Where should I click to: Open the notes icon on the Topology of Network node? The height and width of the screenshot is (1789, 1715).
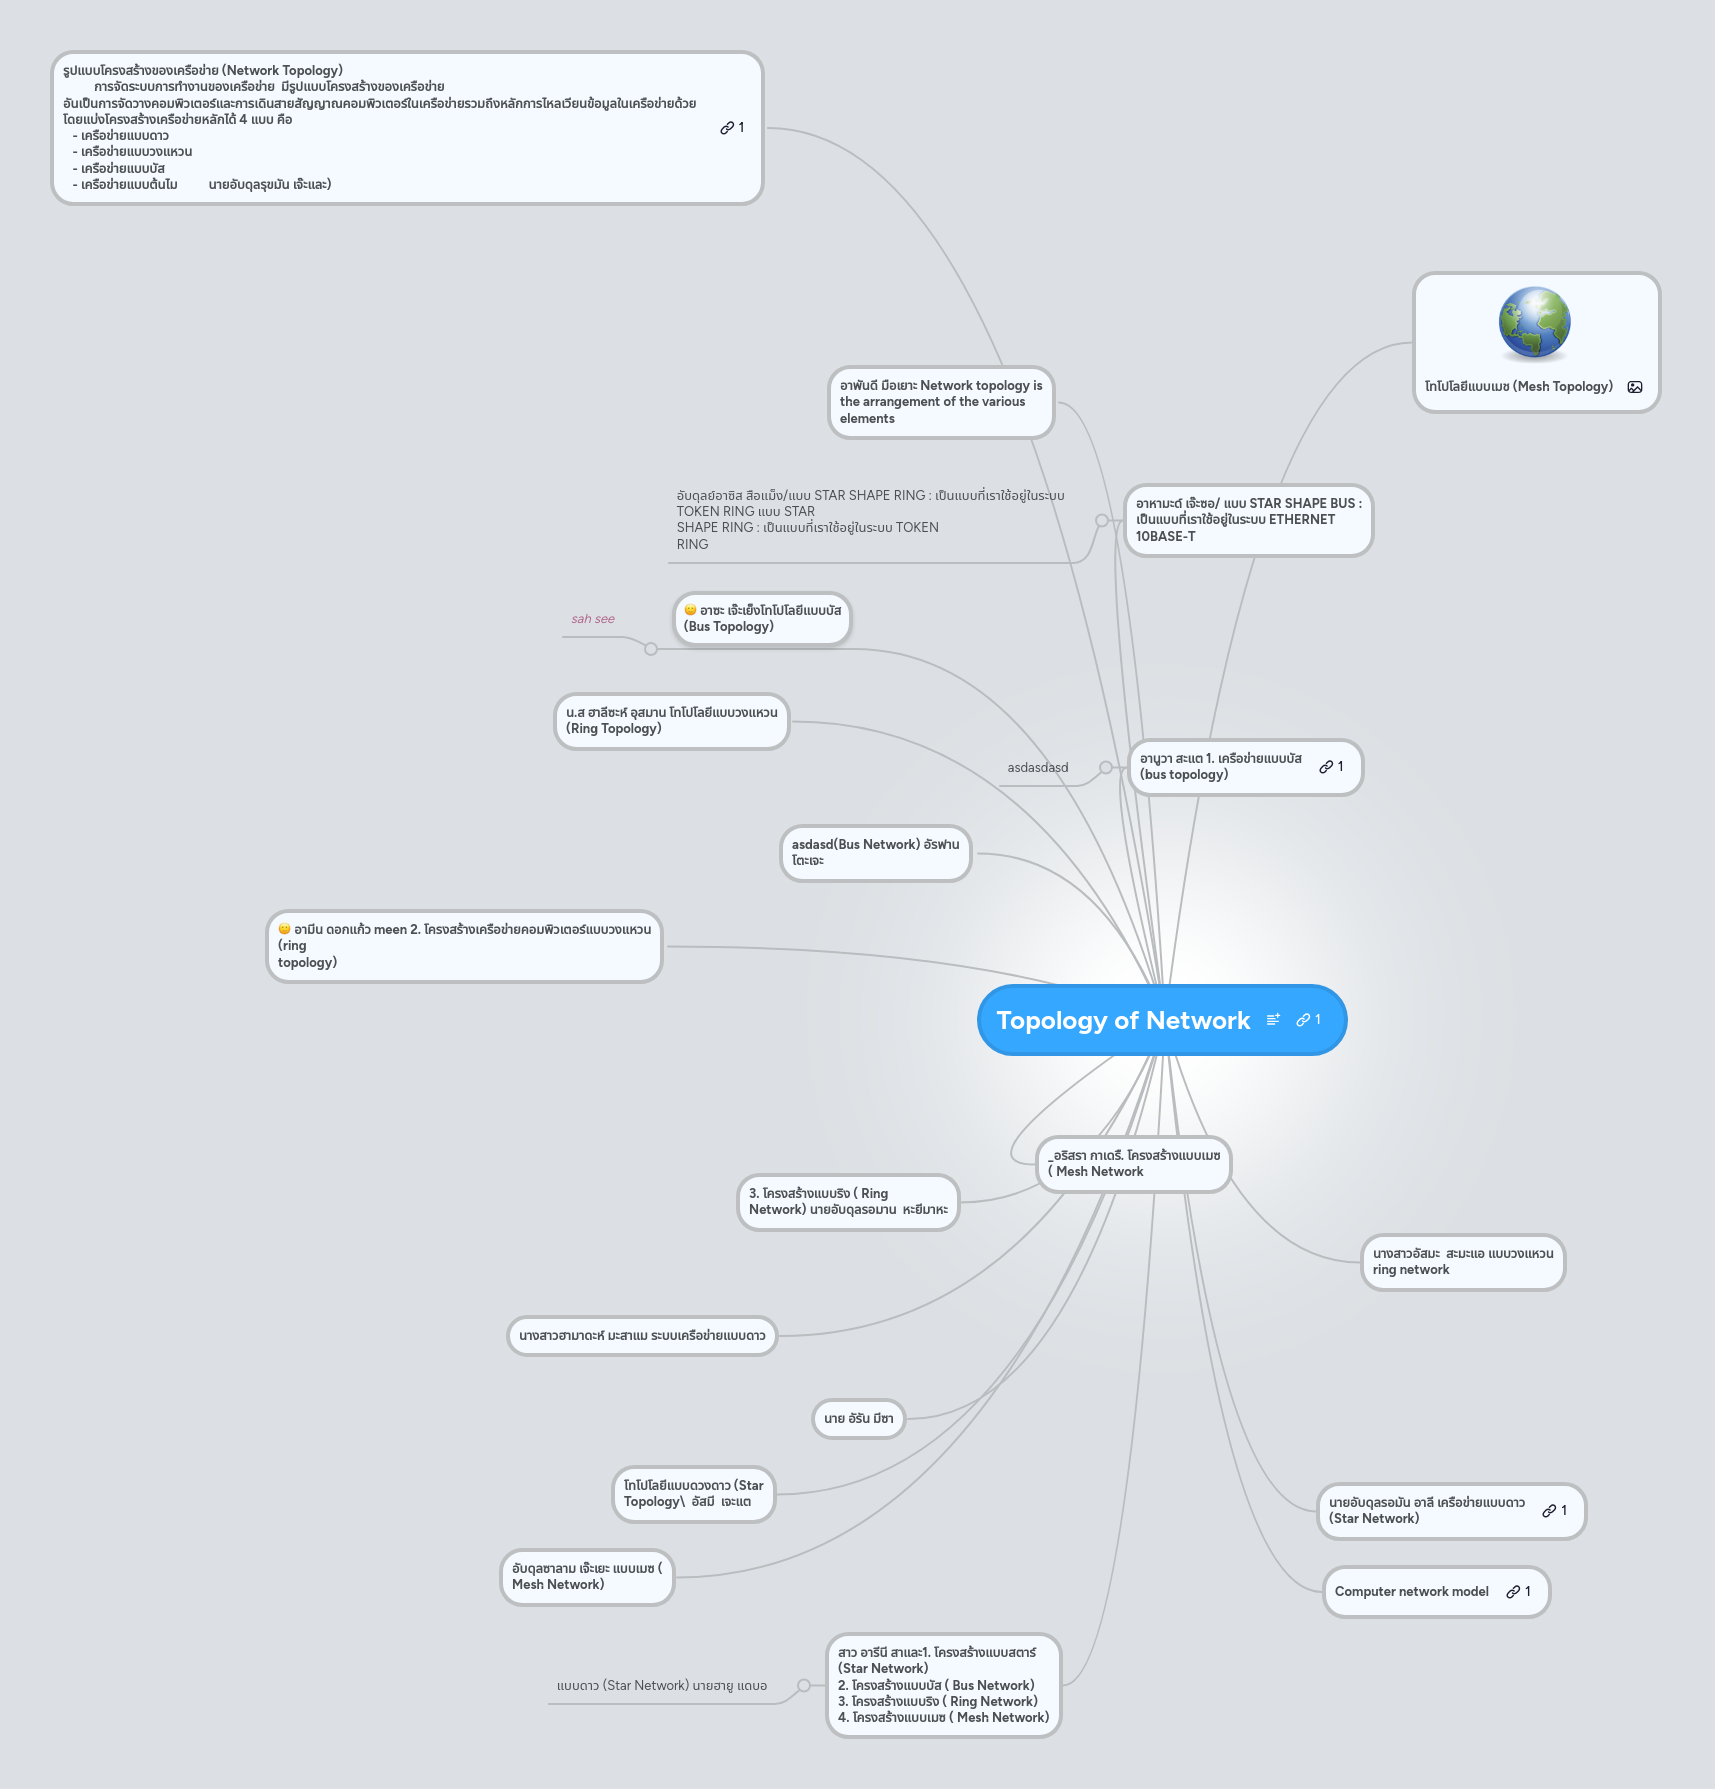point(1272,1019)
